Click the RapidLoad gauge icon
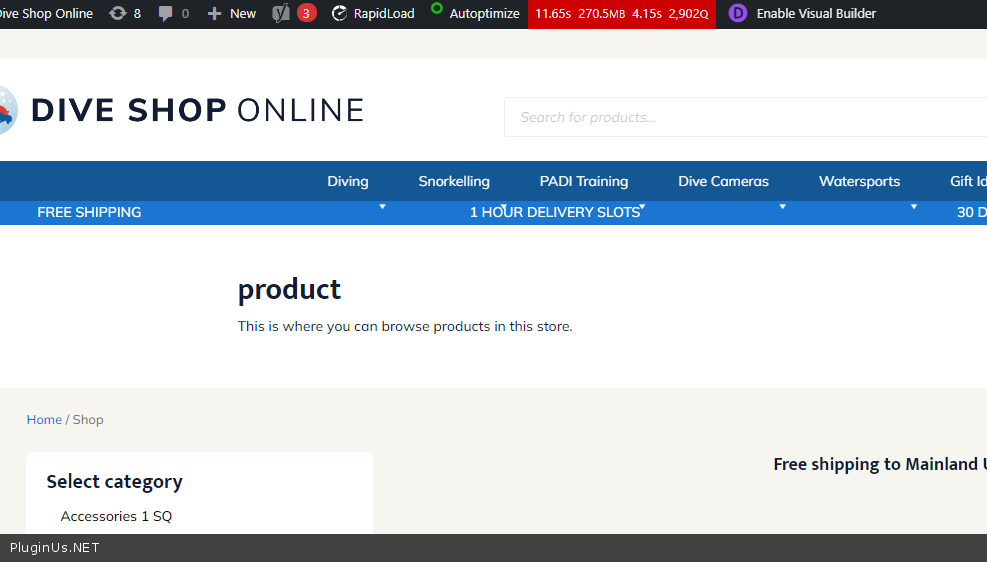This screenshot has width=987, height=562. [339, 14]
